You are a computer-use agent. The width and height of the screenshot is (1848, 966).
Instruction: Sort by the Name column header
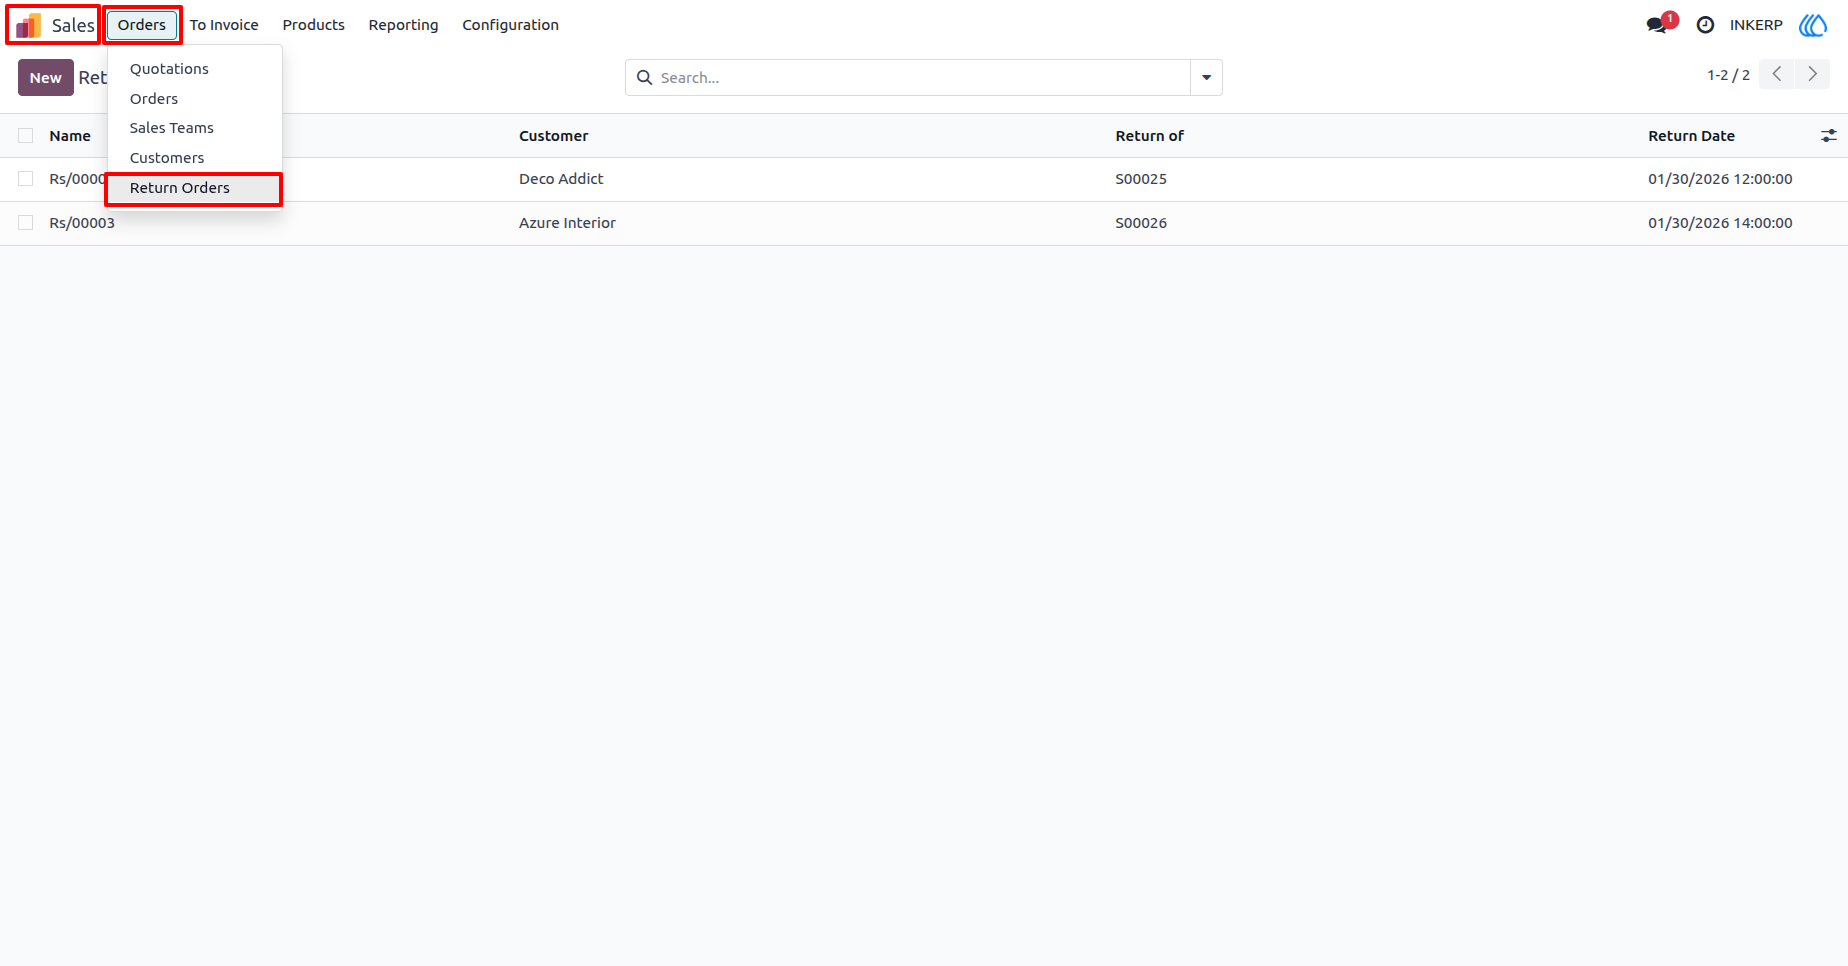coord(70,136)
